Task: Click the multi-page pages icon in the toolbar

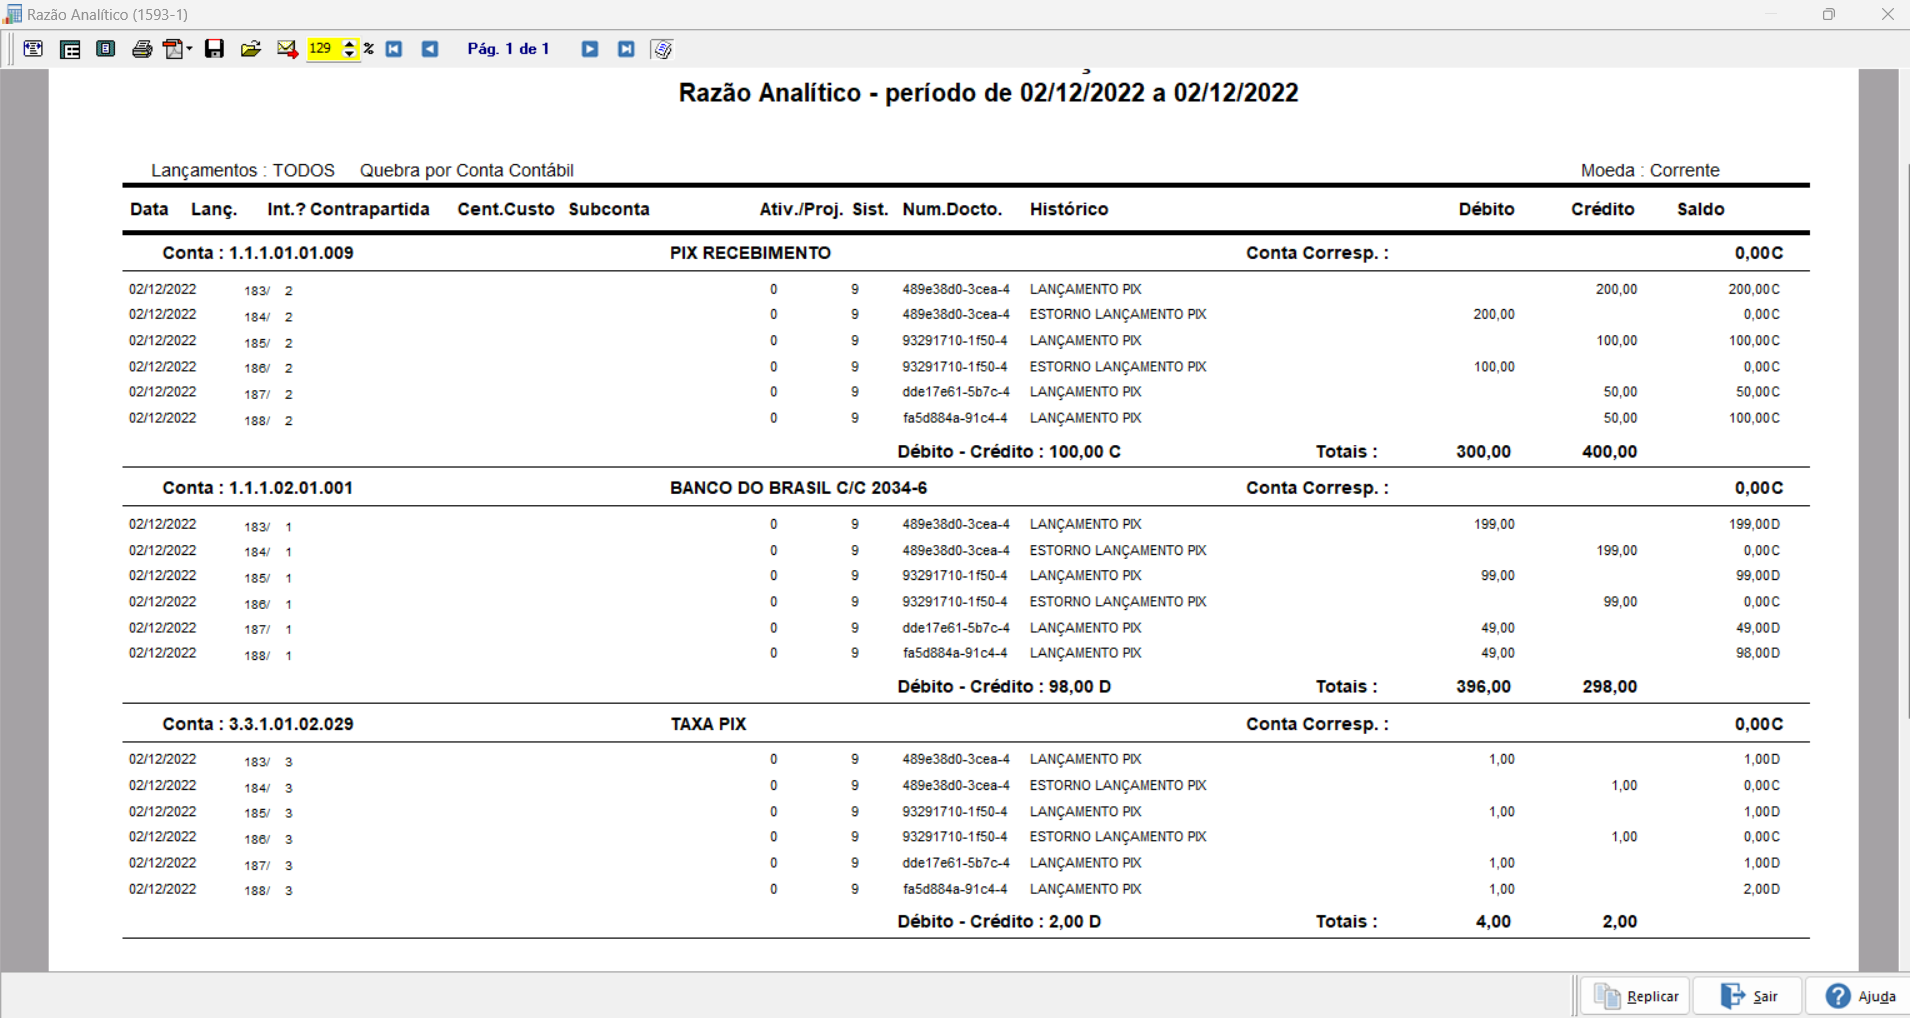Action: [662, 49]
